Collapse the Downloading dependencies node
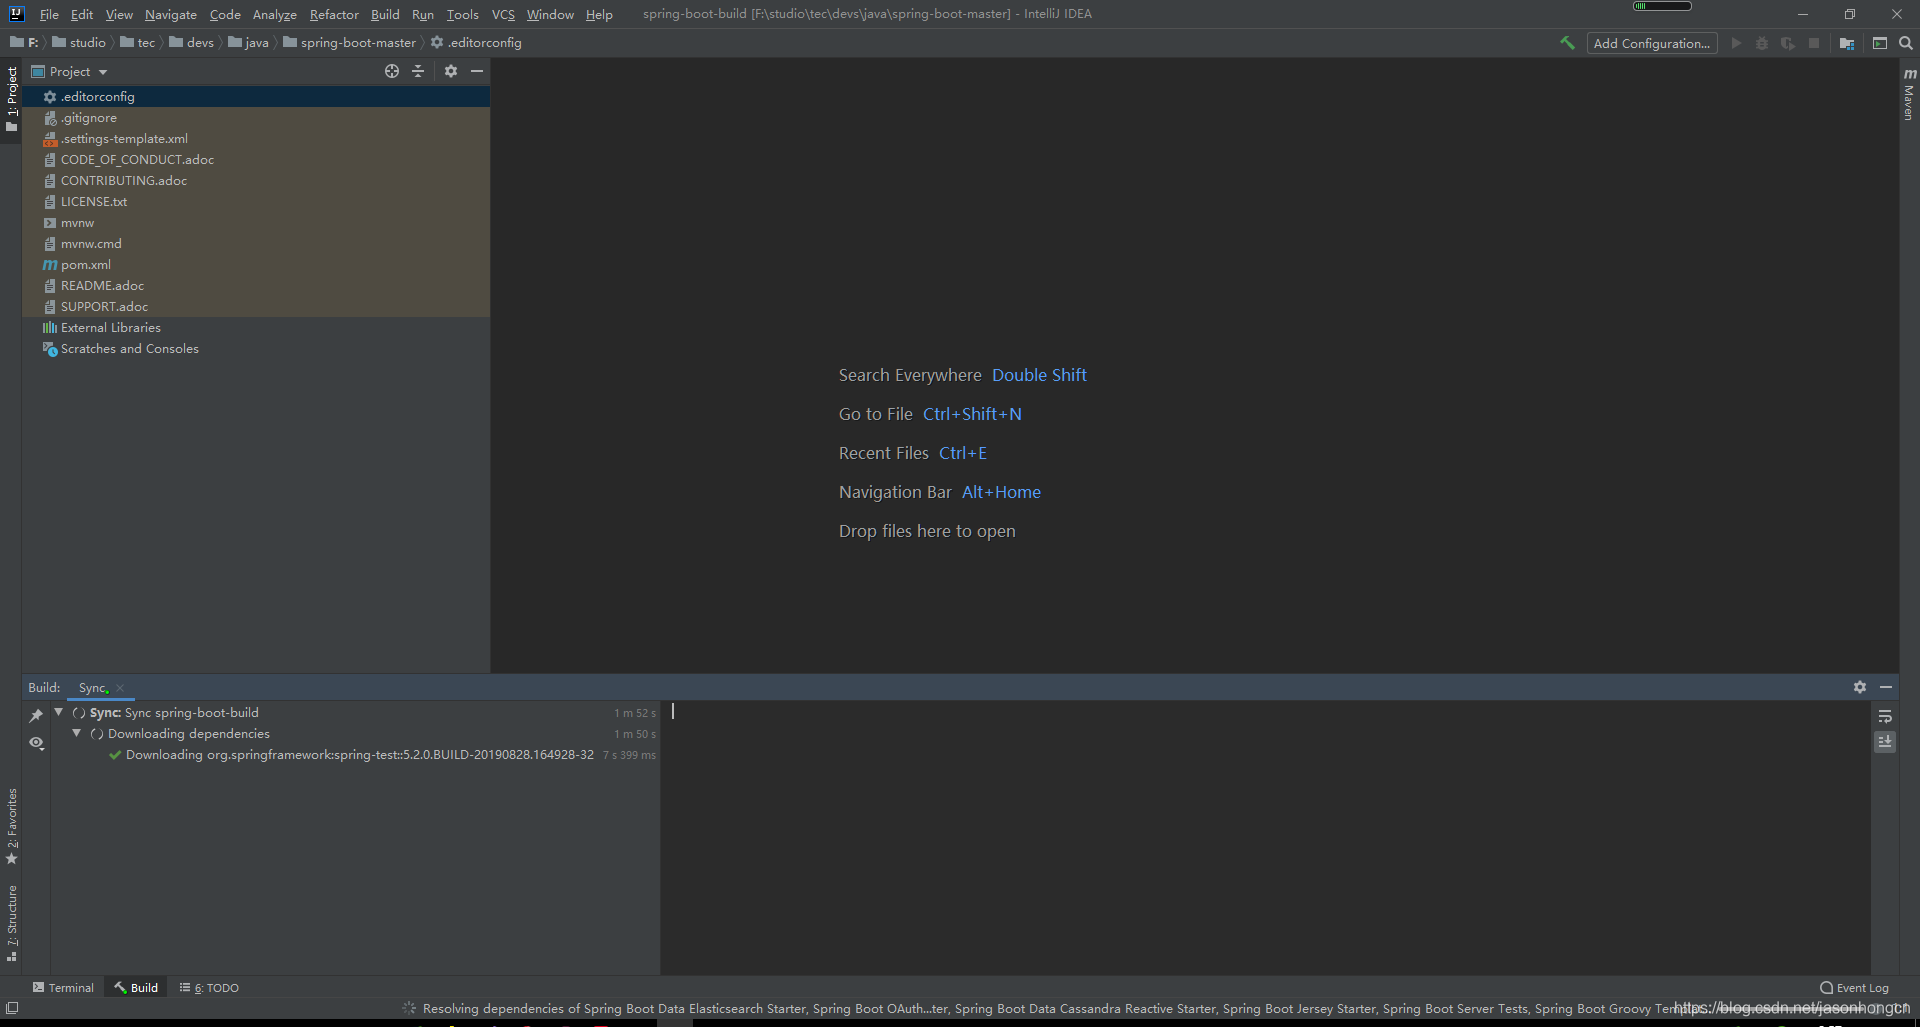This screenshot has width=1920, height=1027. (77, 733)
